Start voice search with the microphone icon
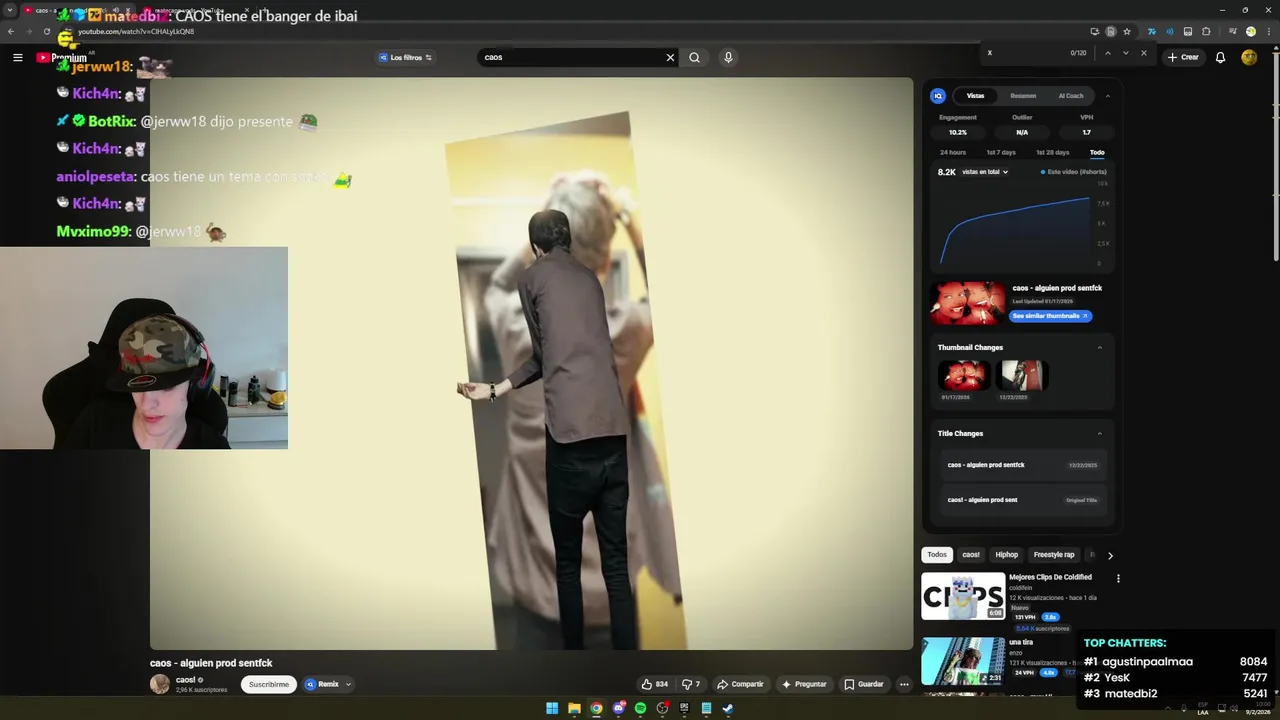Screen dimensions: 1280x720 click(x=728, y=57)
